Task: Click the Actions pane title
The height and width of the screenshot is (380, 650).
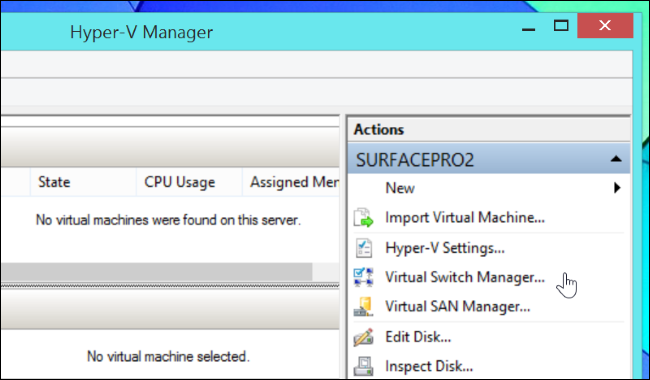Action: coord(378,130)
